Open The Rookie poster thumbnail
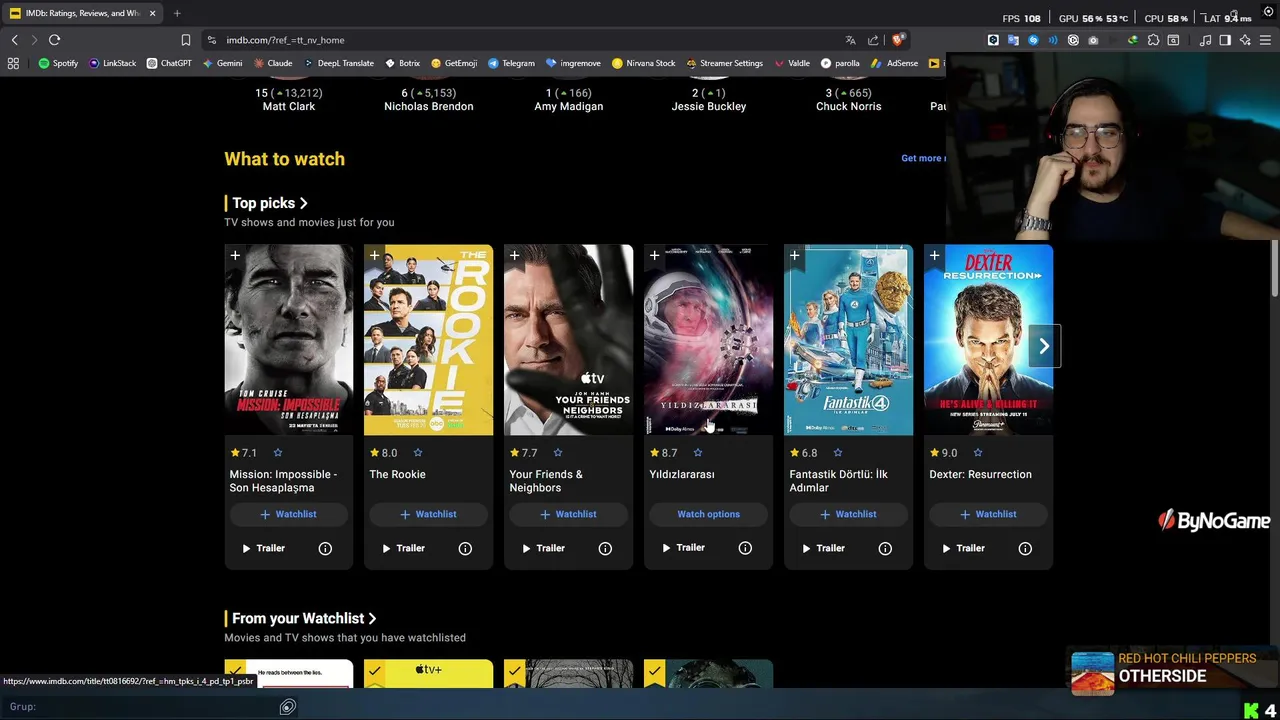Viewport: 1280px width, 720px height. 428,340
